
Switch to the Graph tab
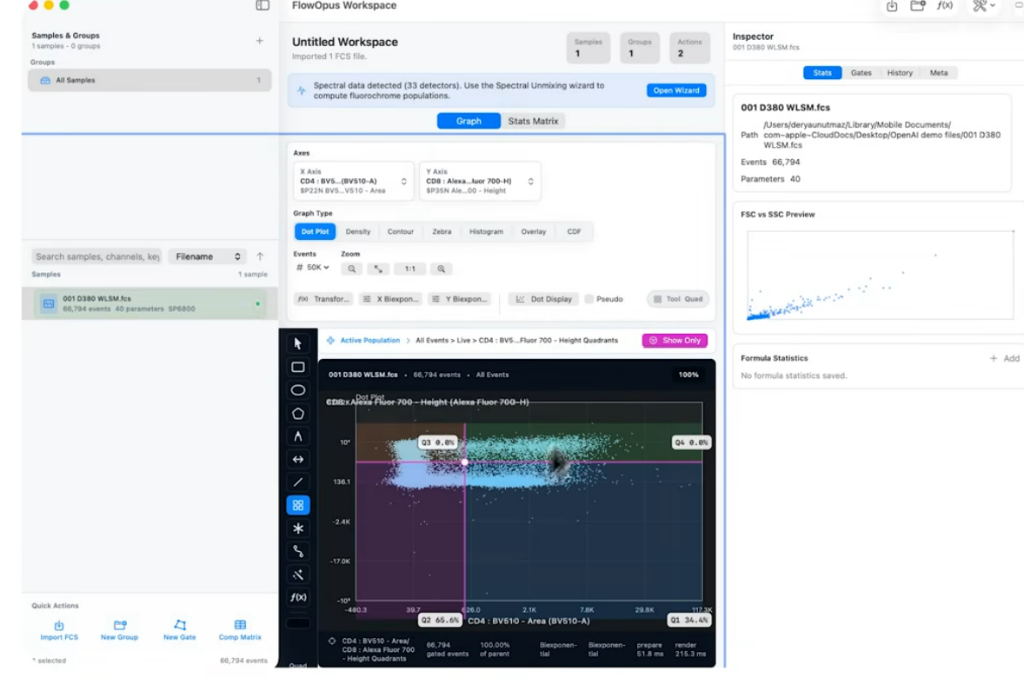(x=469, y=121)
